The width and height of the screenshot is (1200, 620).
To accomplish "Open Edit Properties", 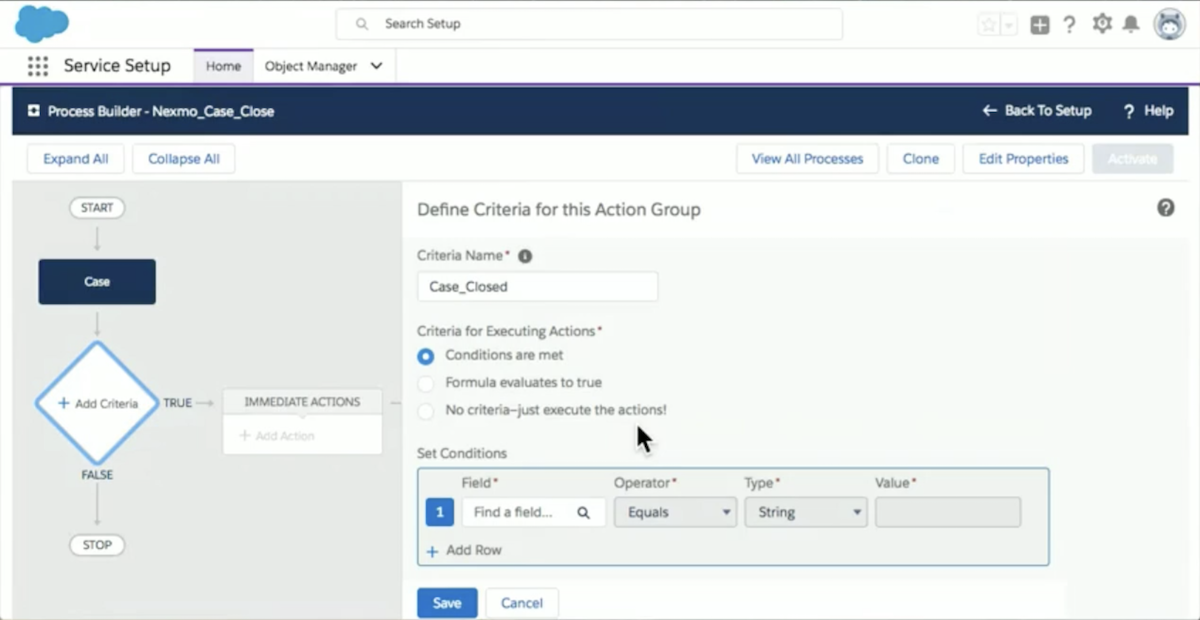I will 1023,159.
